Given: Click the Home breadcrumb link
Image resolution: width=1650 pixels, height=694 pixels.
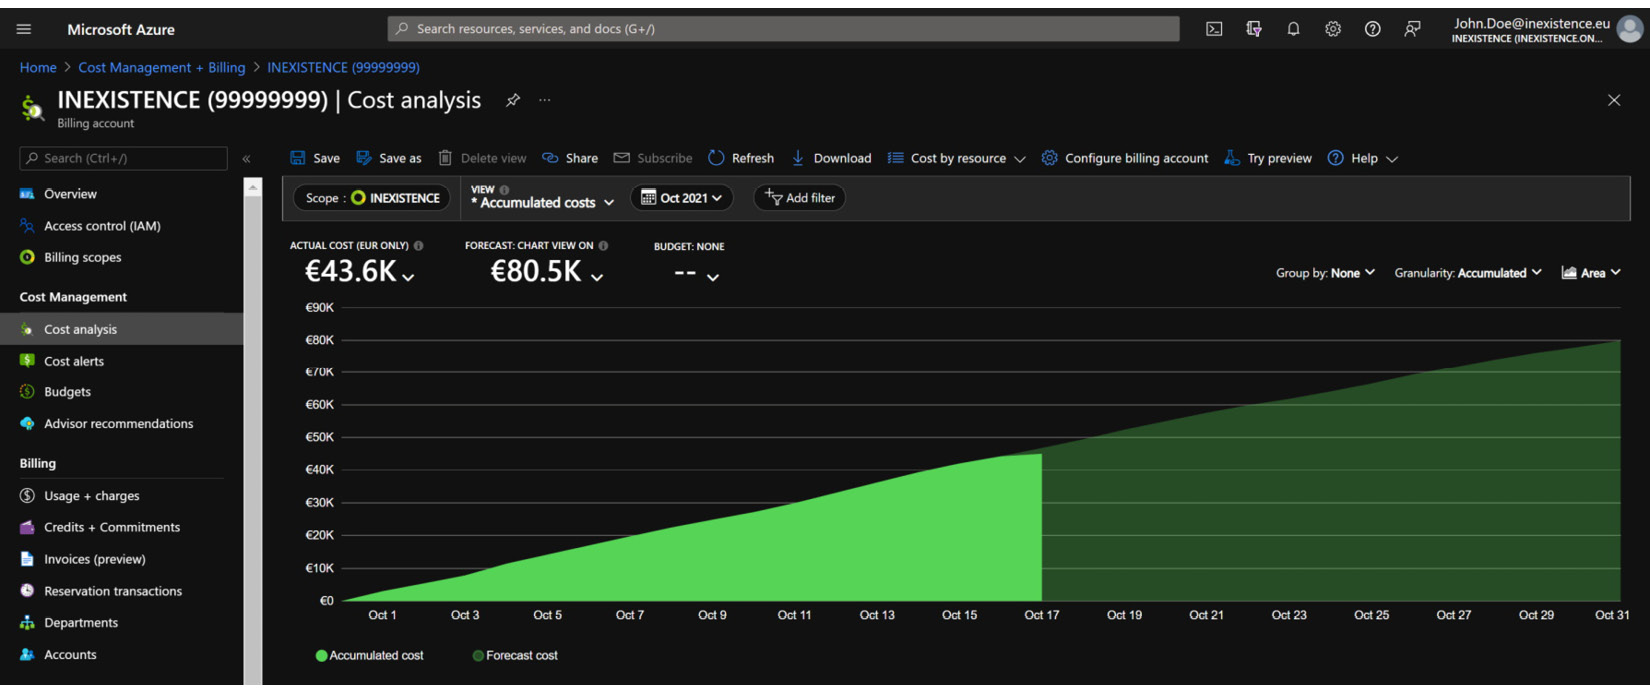Looking at the screenshot, I should [x=38, y=67].
